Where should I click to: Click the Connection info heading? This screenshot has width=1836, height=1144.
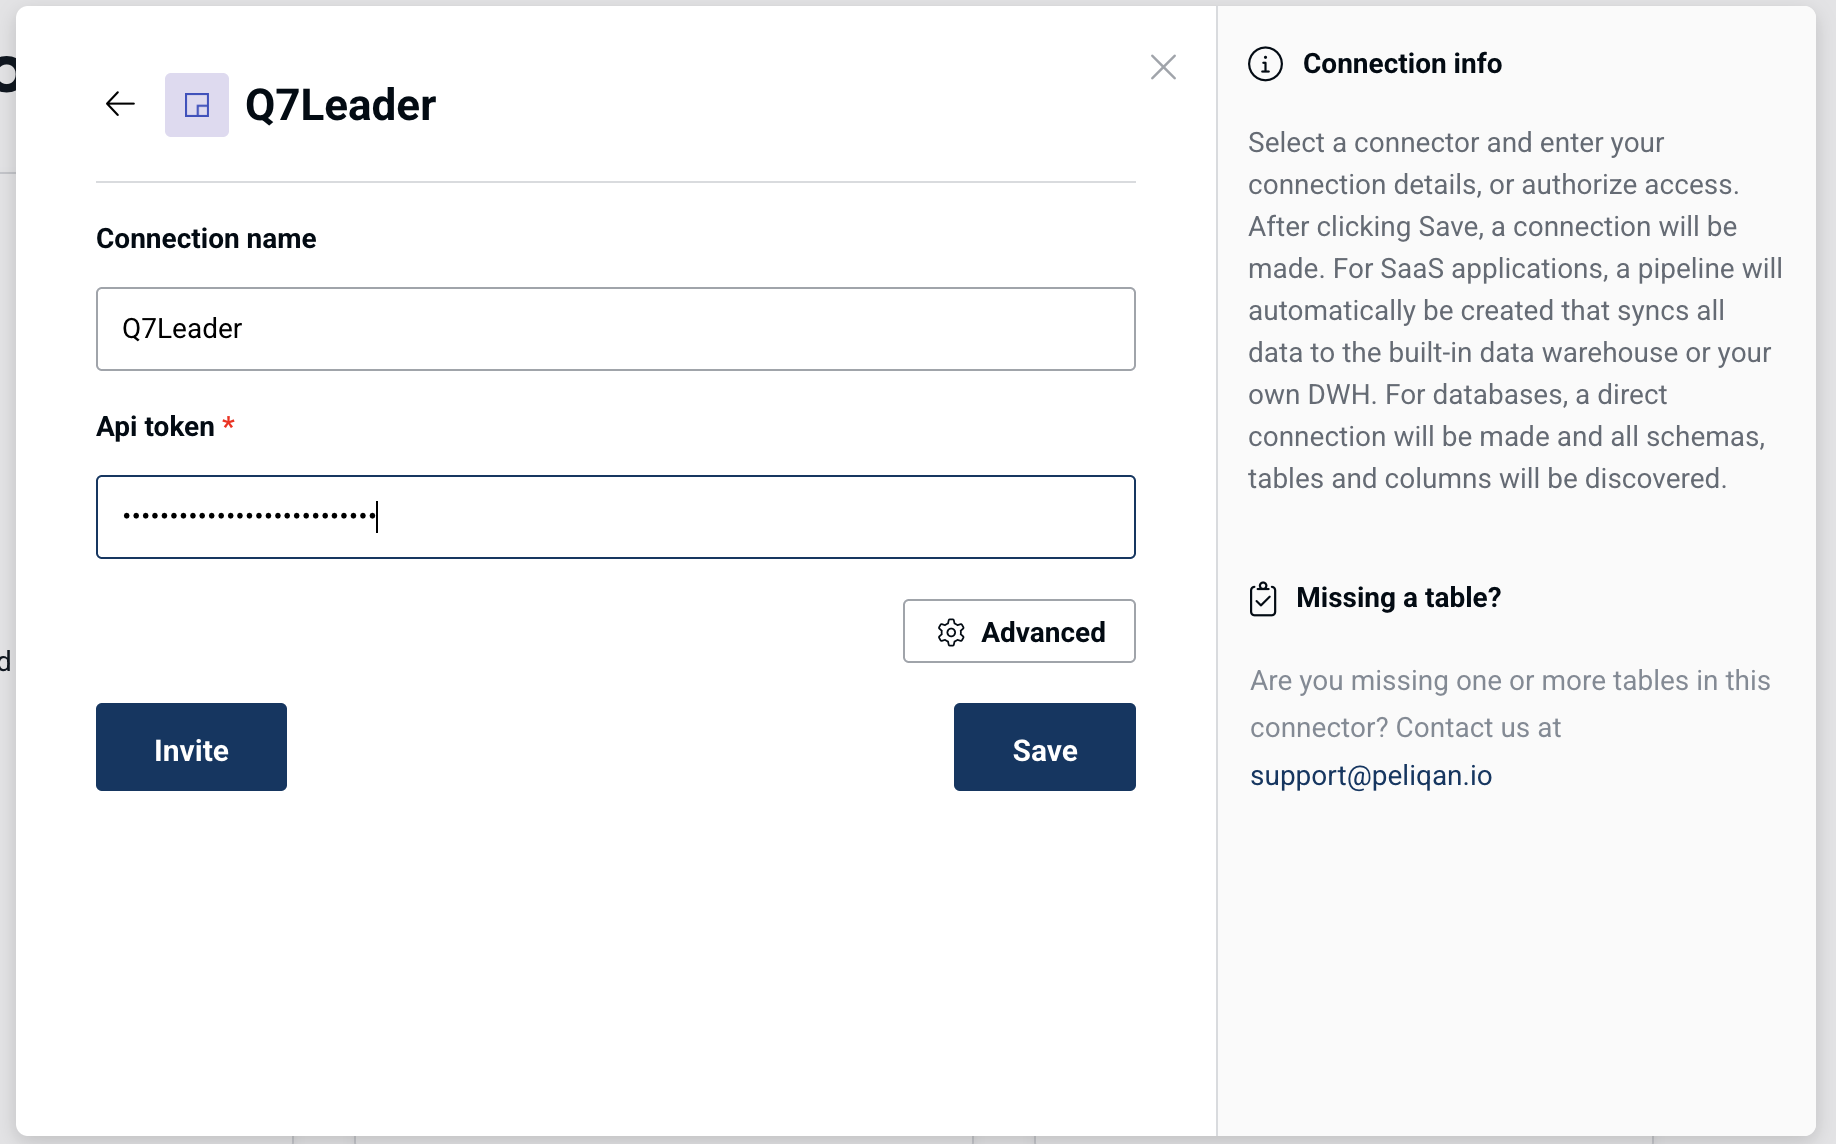pyautogui.click(x=1402, y=64)
